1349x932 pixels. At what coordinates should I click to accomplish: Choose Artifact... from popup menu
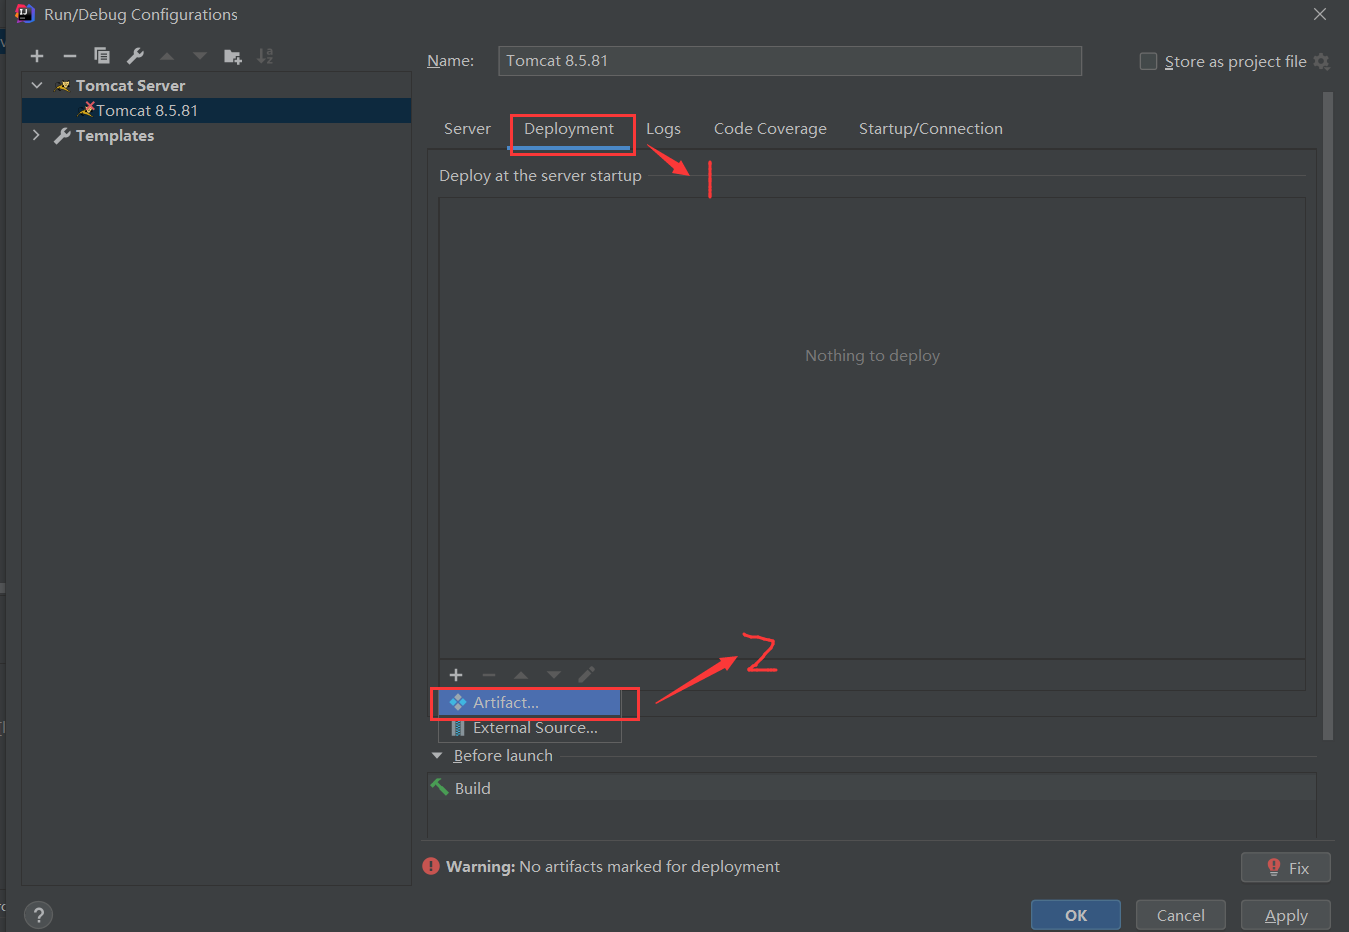(x=530, y=702)
